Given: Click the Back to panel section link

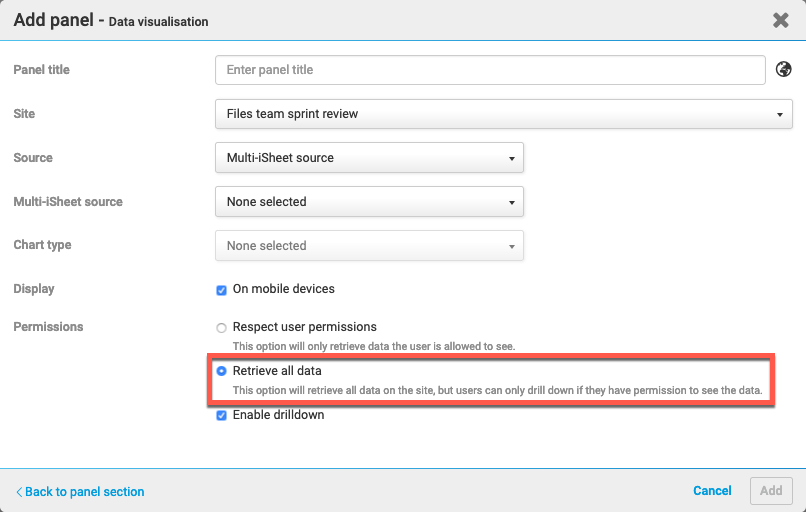Looking at the screenshot, I should point(80,492).
